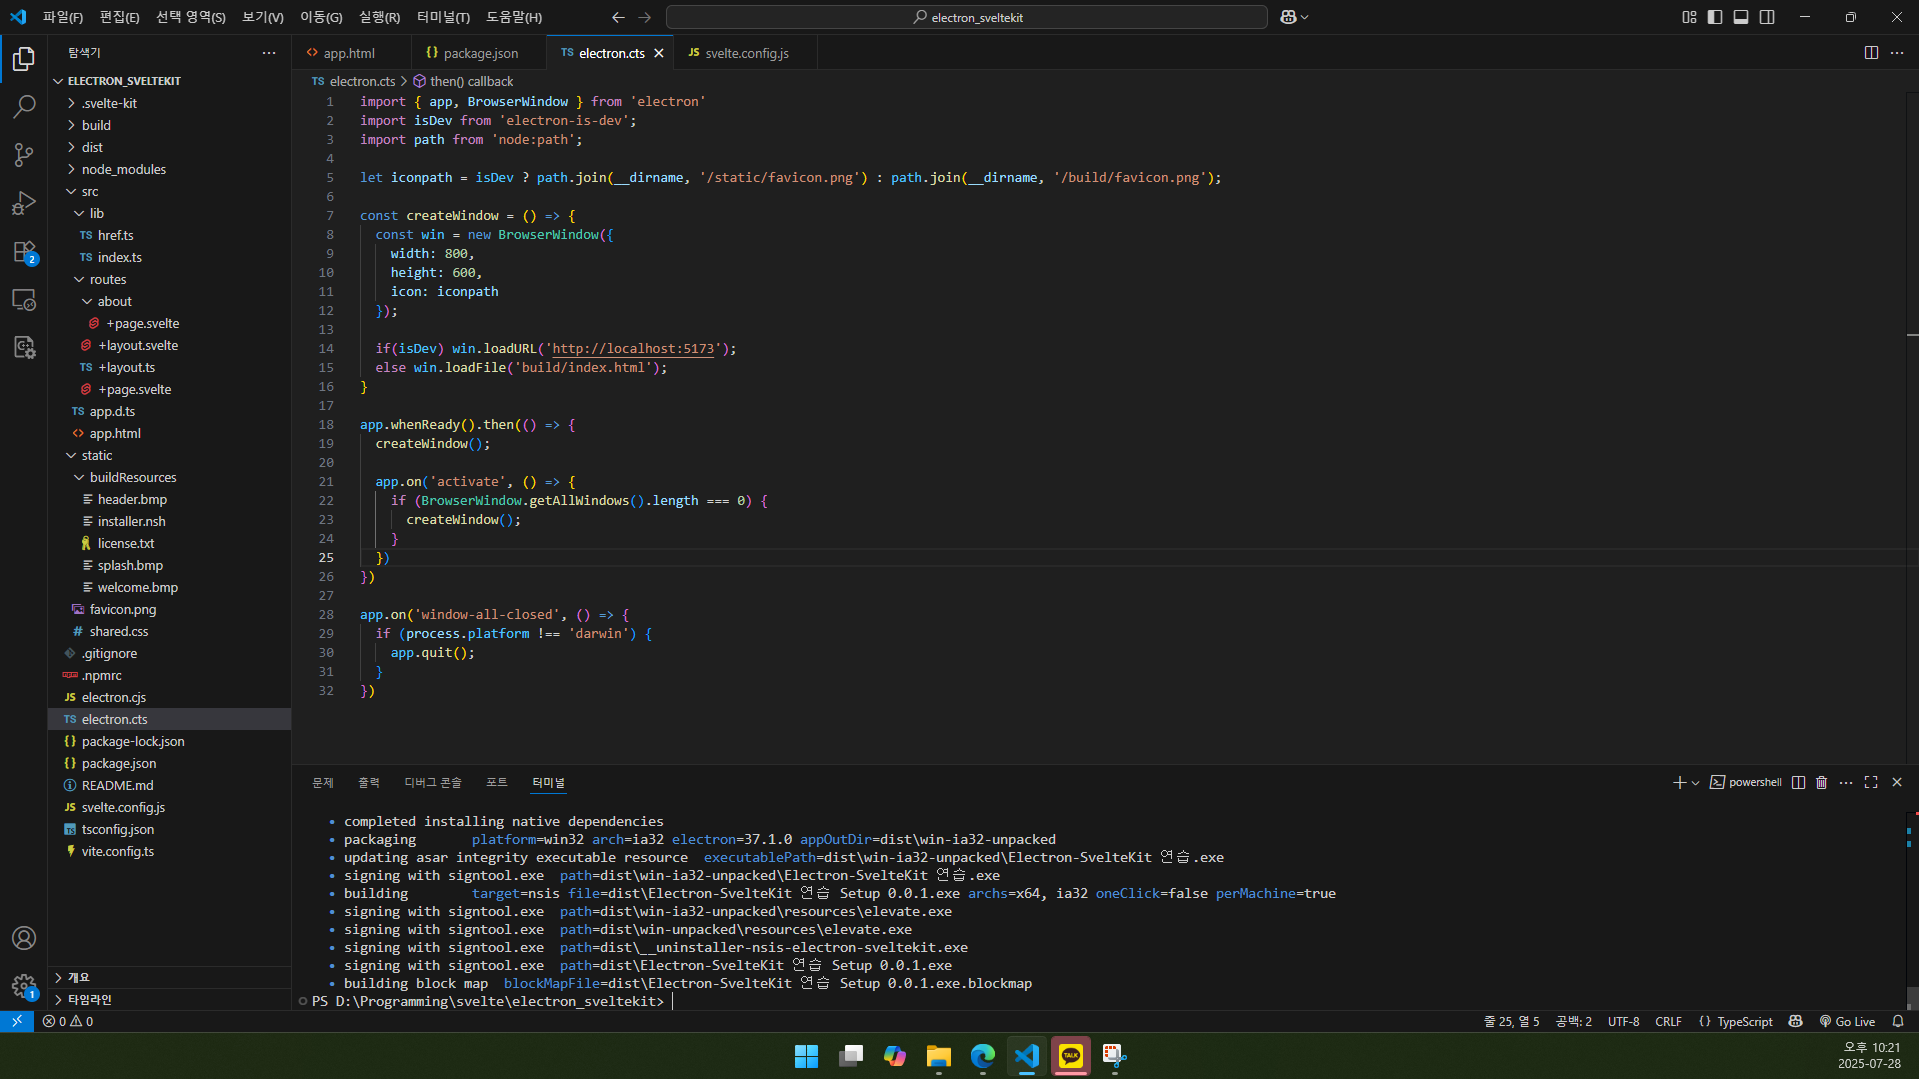Click remote window indicator in status bar
1919x1079 pixels.
pos(17,1021)
